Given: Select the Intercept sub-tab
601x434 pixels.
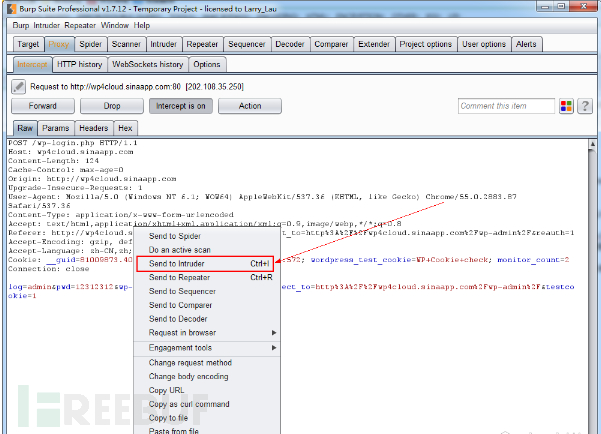Looking at the screenshot, I should tap(32, 64).
